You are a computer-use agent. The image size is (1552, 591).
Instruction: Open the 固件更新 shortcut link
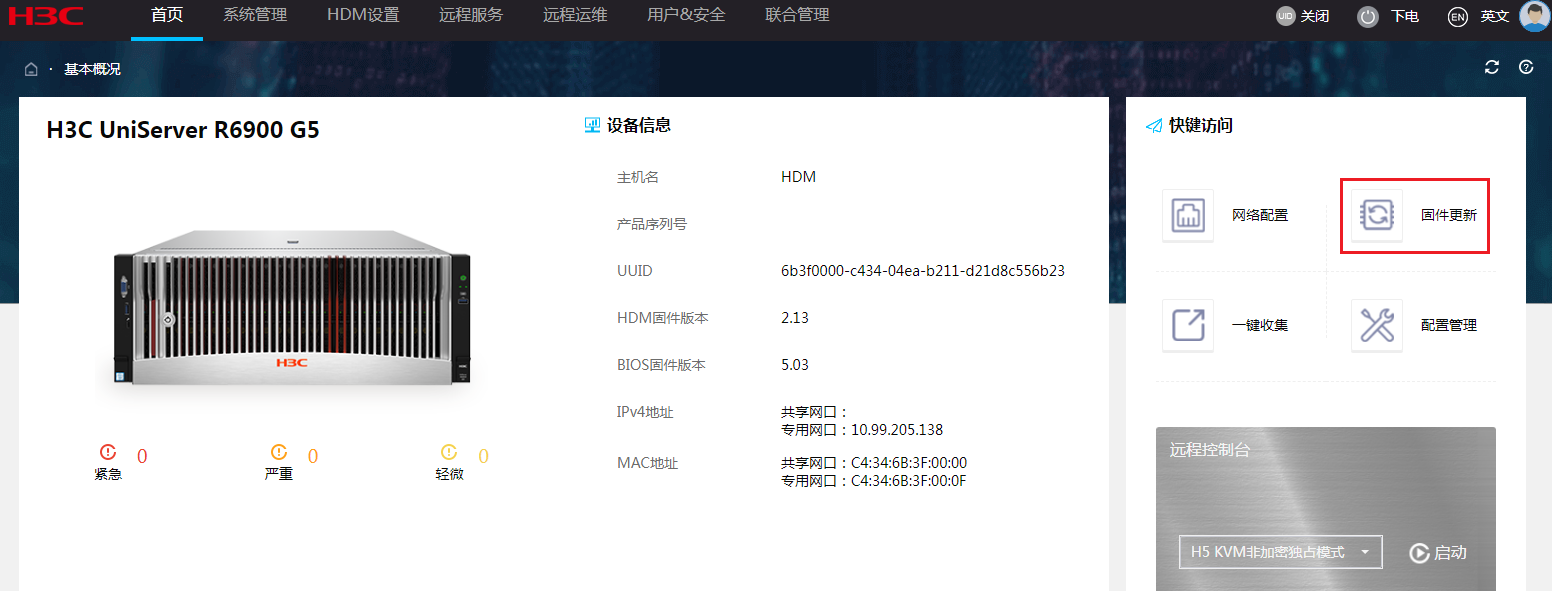1449,215
